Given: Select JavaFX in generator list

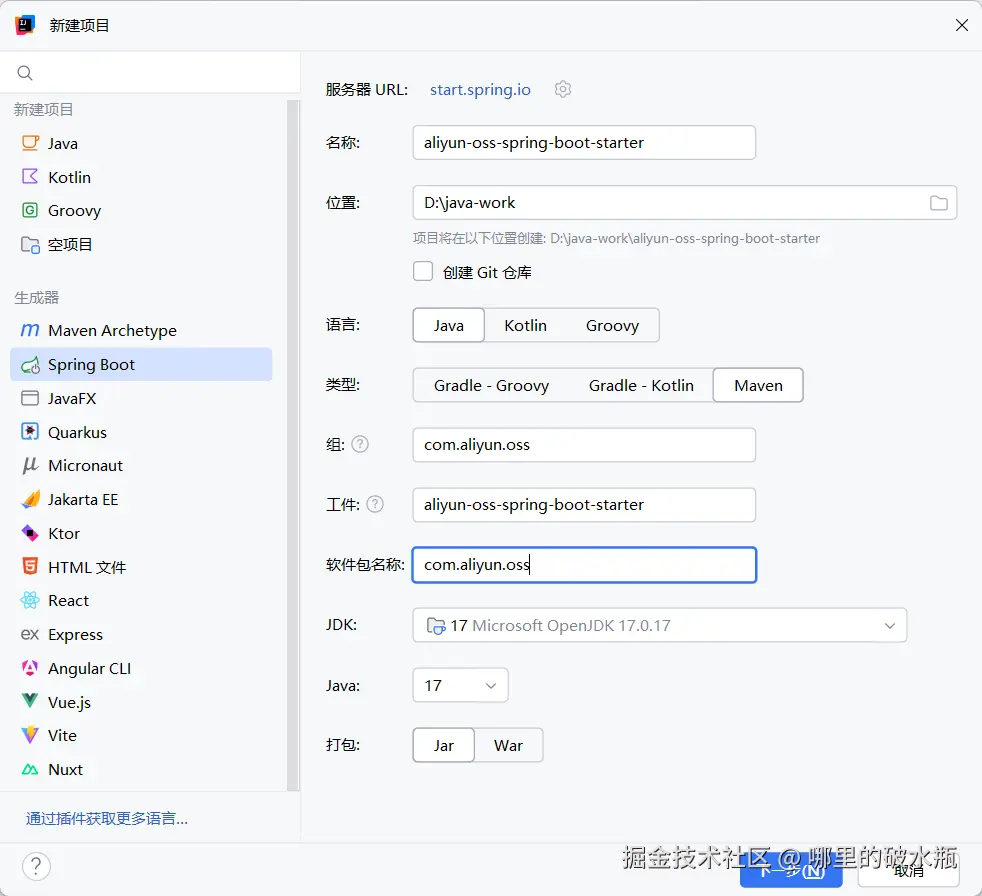Looking at the screenshot, I should [142, 398].
